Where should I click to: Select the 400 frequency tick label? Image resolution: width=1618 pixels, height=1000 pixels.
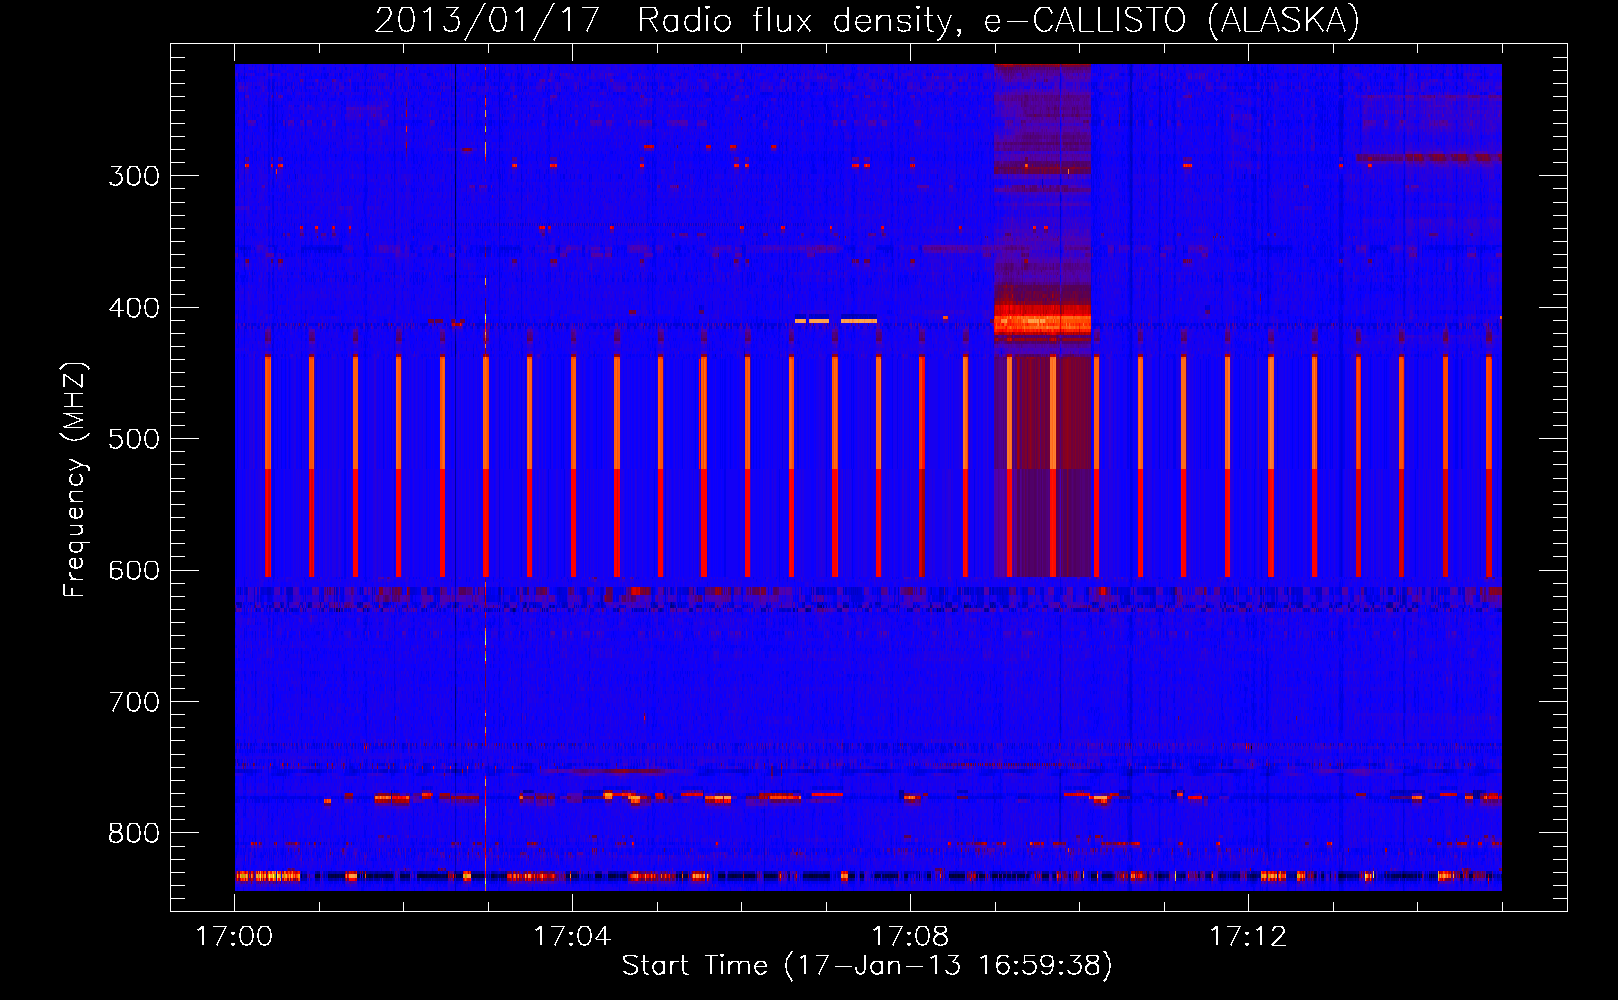(x=134, y=308)
